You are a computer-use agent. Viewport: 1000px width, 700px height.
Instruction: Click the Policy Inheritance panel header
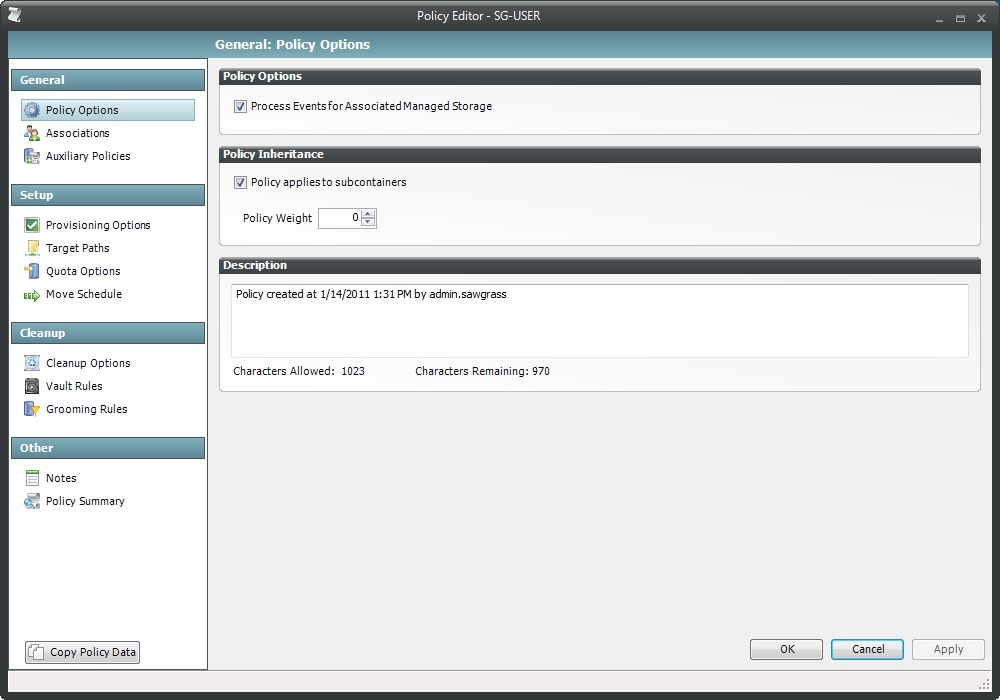point(599,154)
